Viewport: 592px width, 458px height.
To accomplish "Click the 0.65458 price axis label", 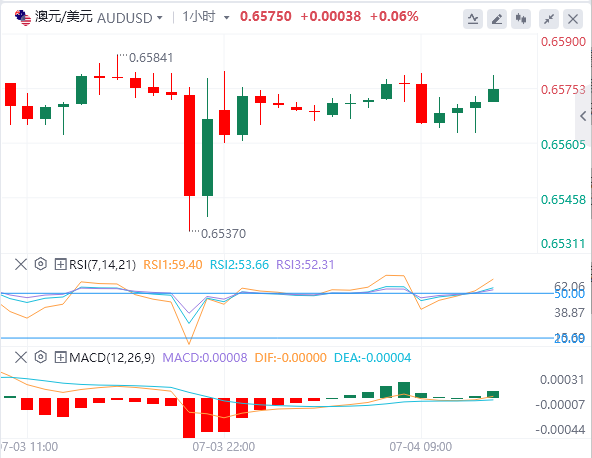I will 563,199.
